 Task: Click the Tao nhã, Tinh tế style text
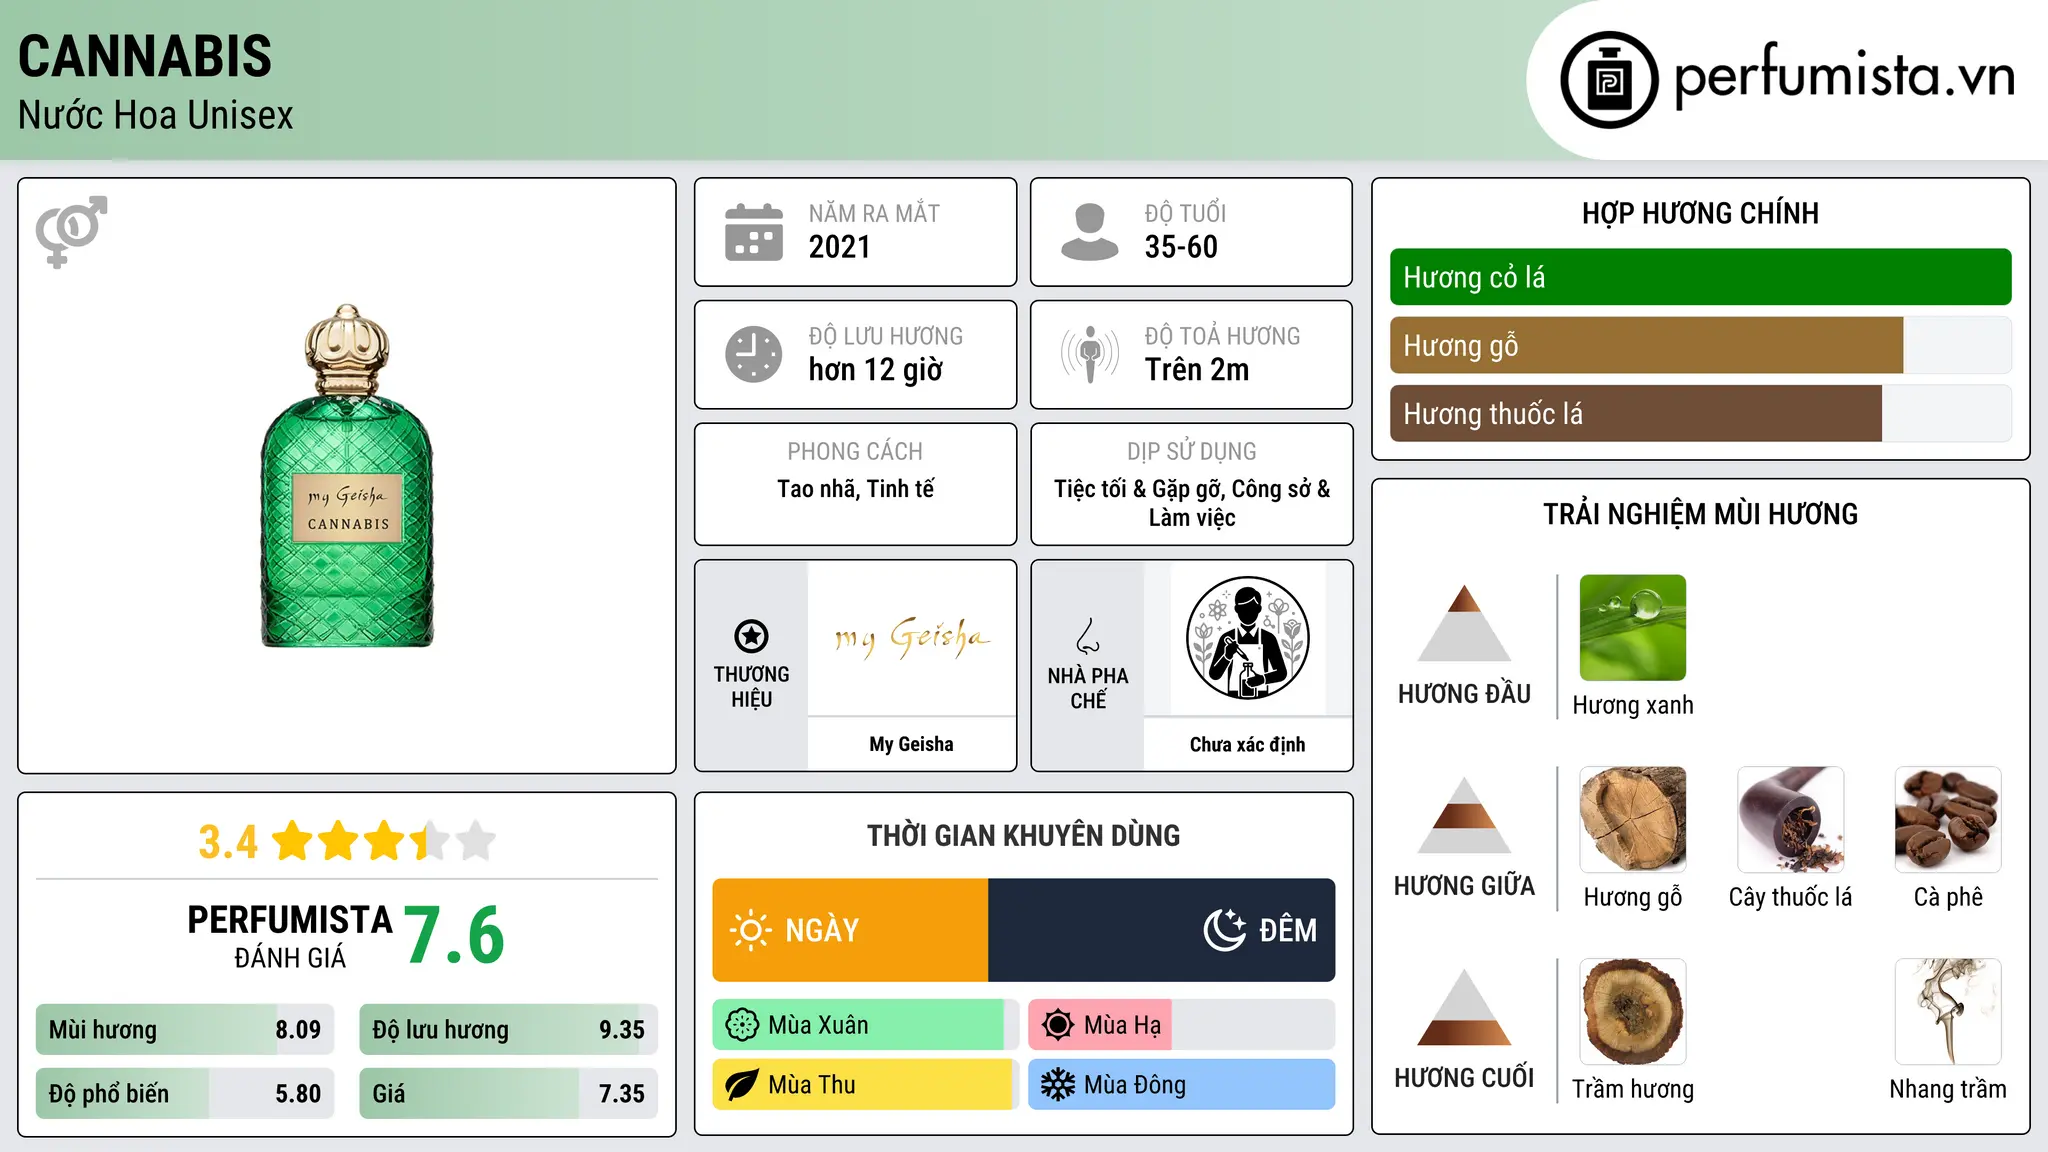click(x=856, y=489)
